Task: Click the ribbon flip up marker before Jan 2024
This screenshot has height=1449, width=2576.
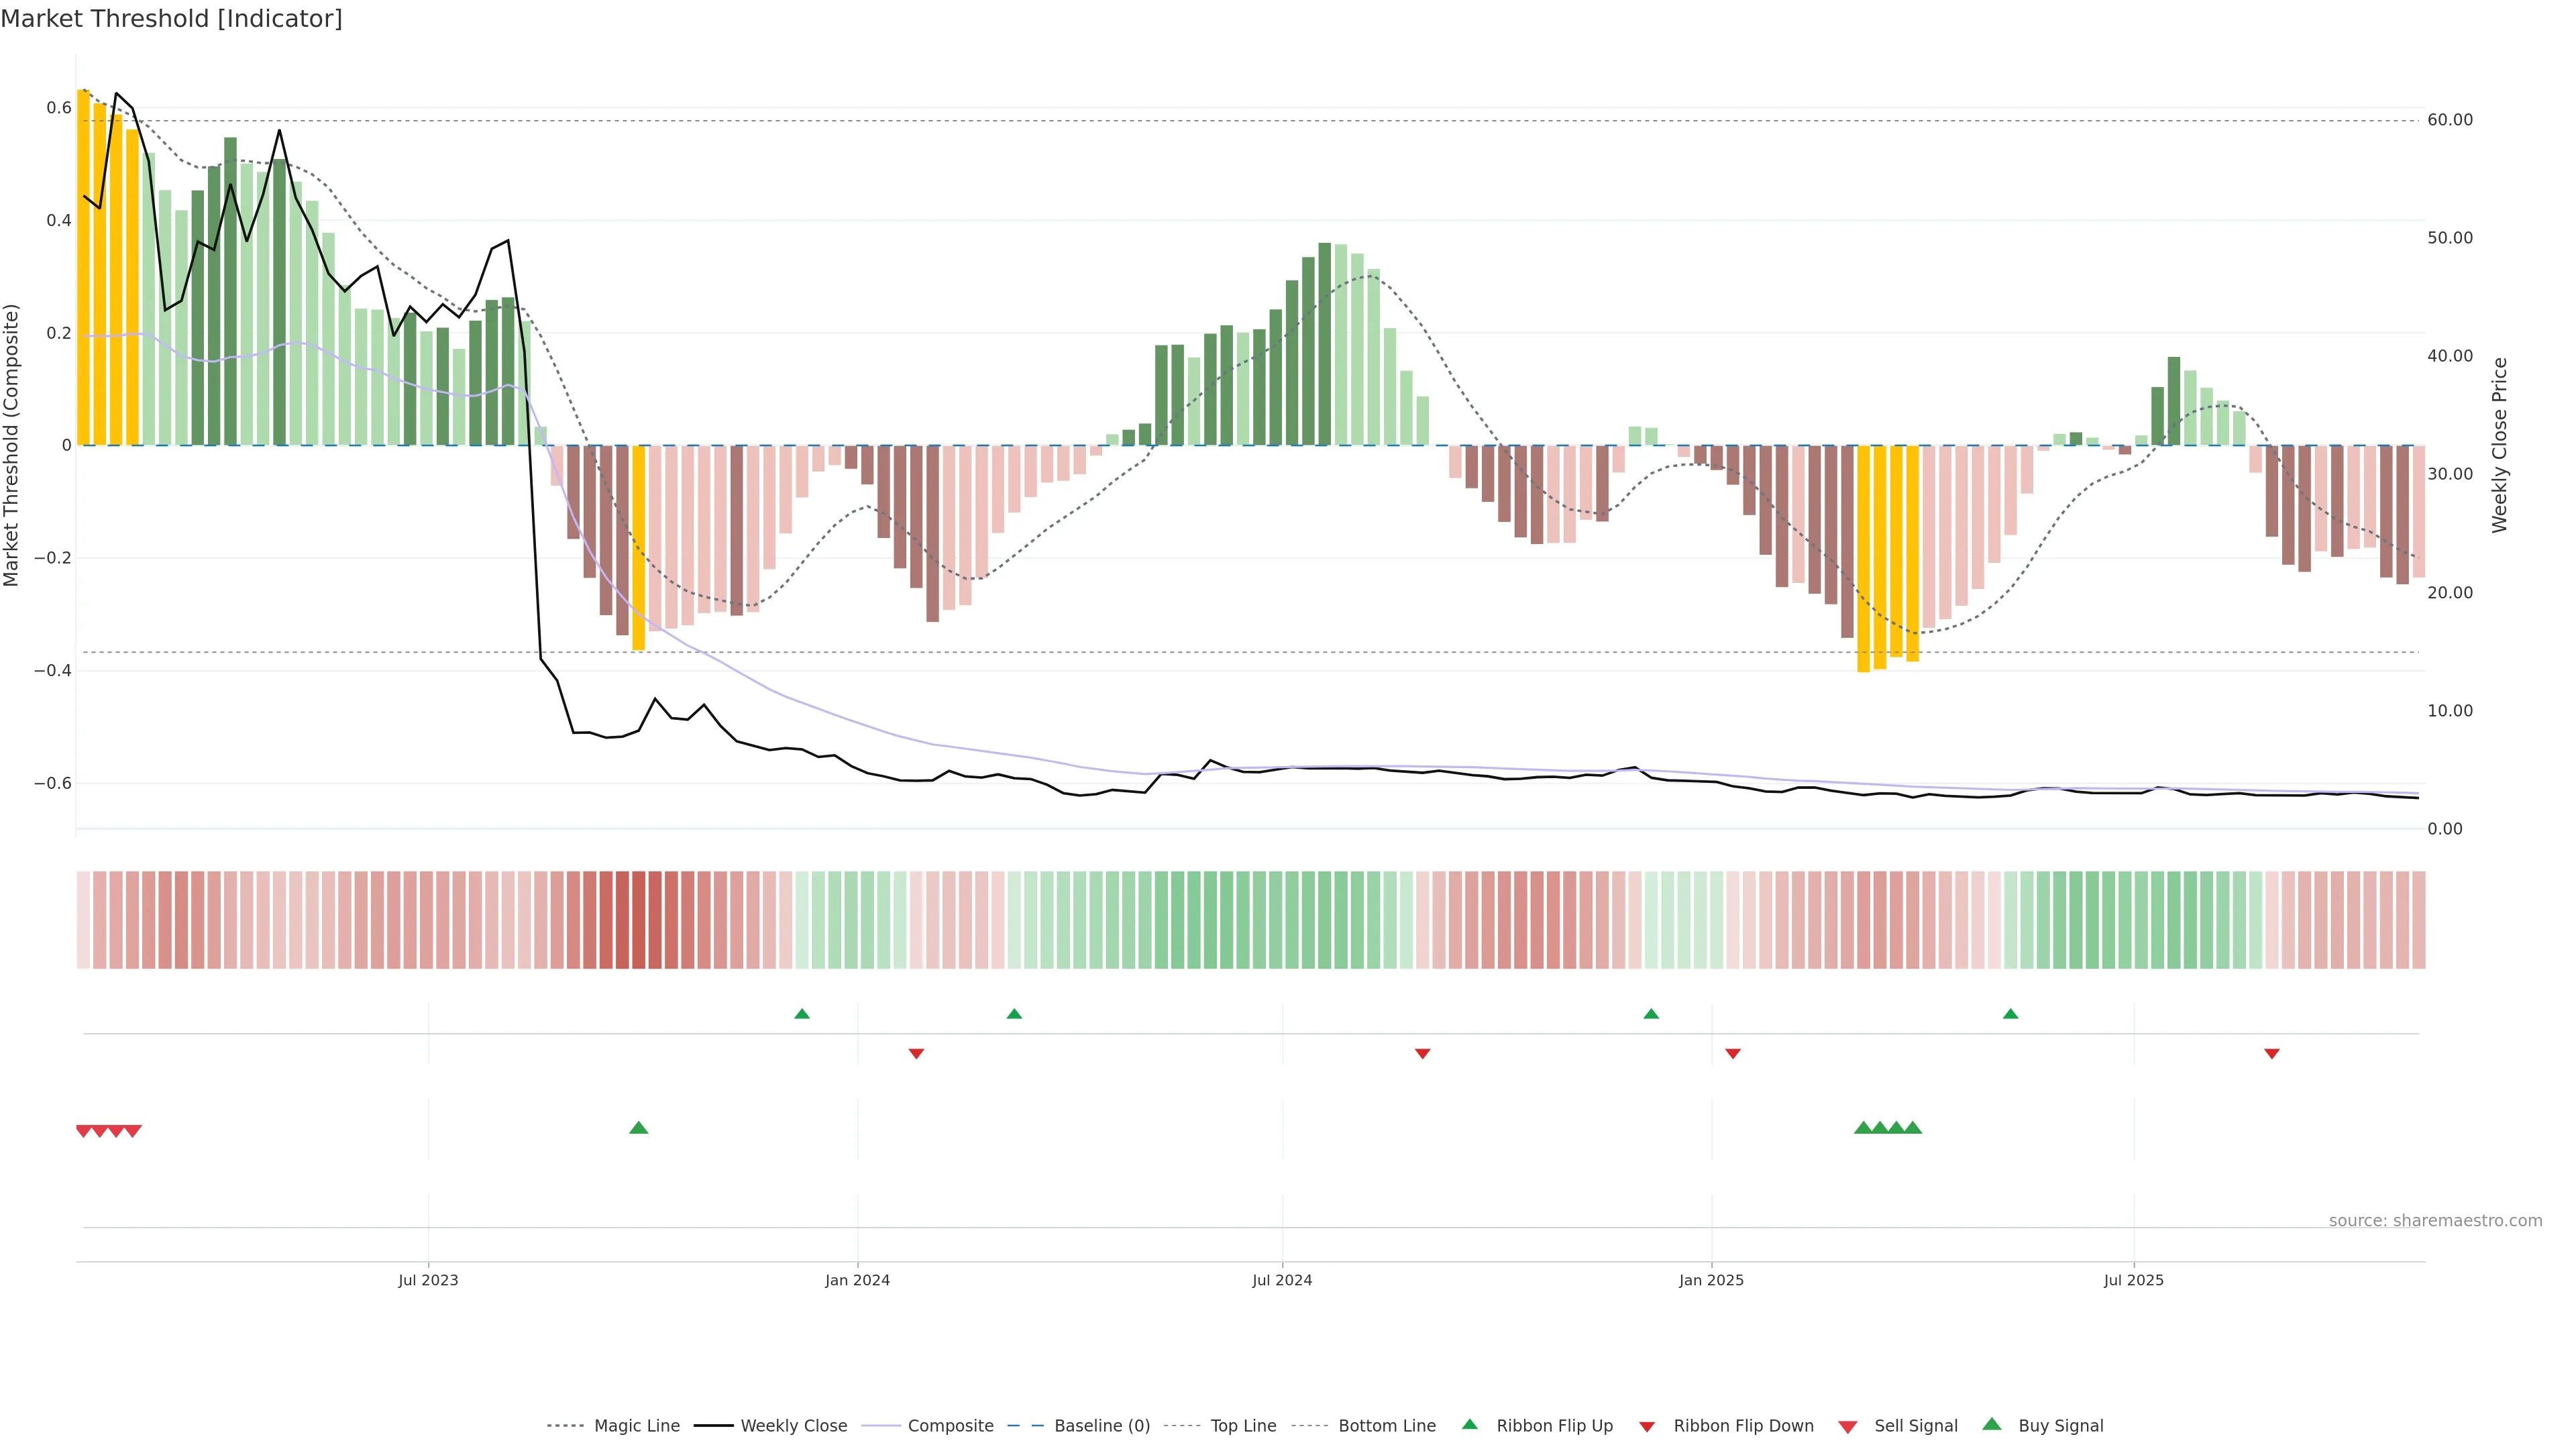Action: tap(801, 1014)
